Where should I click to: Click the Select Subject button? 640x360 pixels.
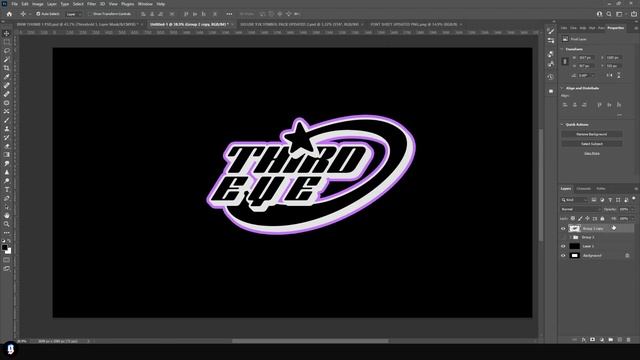pos(591,144)
